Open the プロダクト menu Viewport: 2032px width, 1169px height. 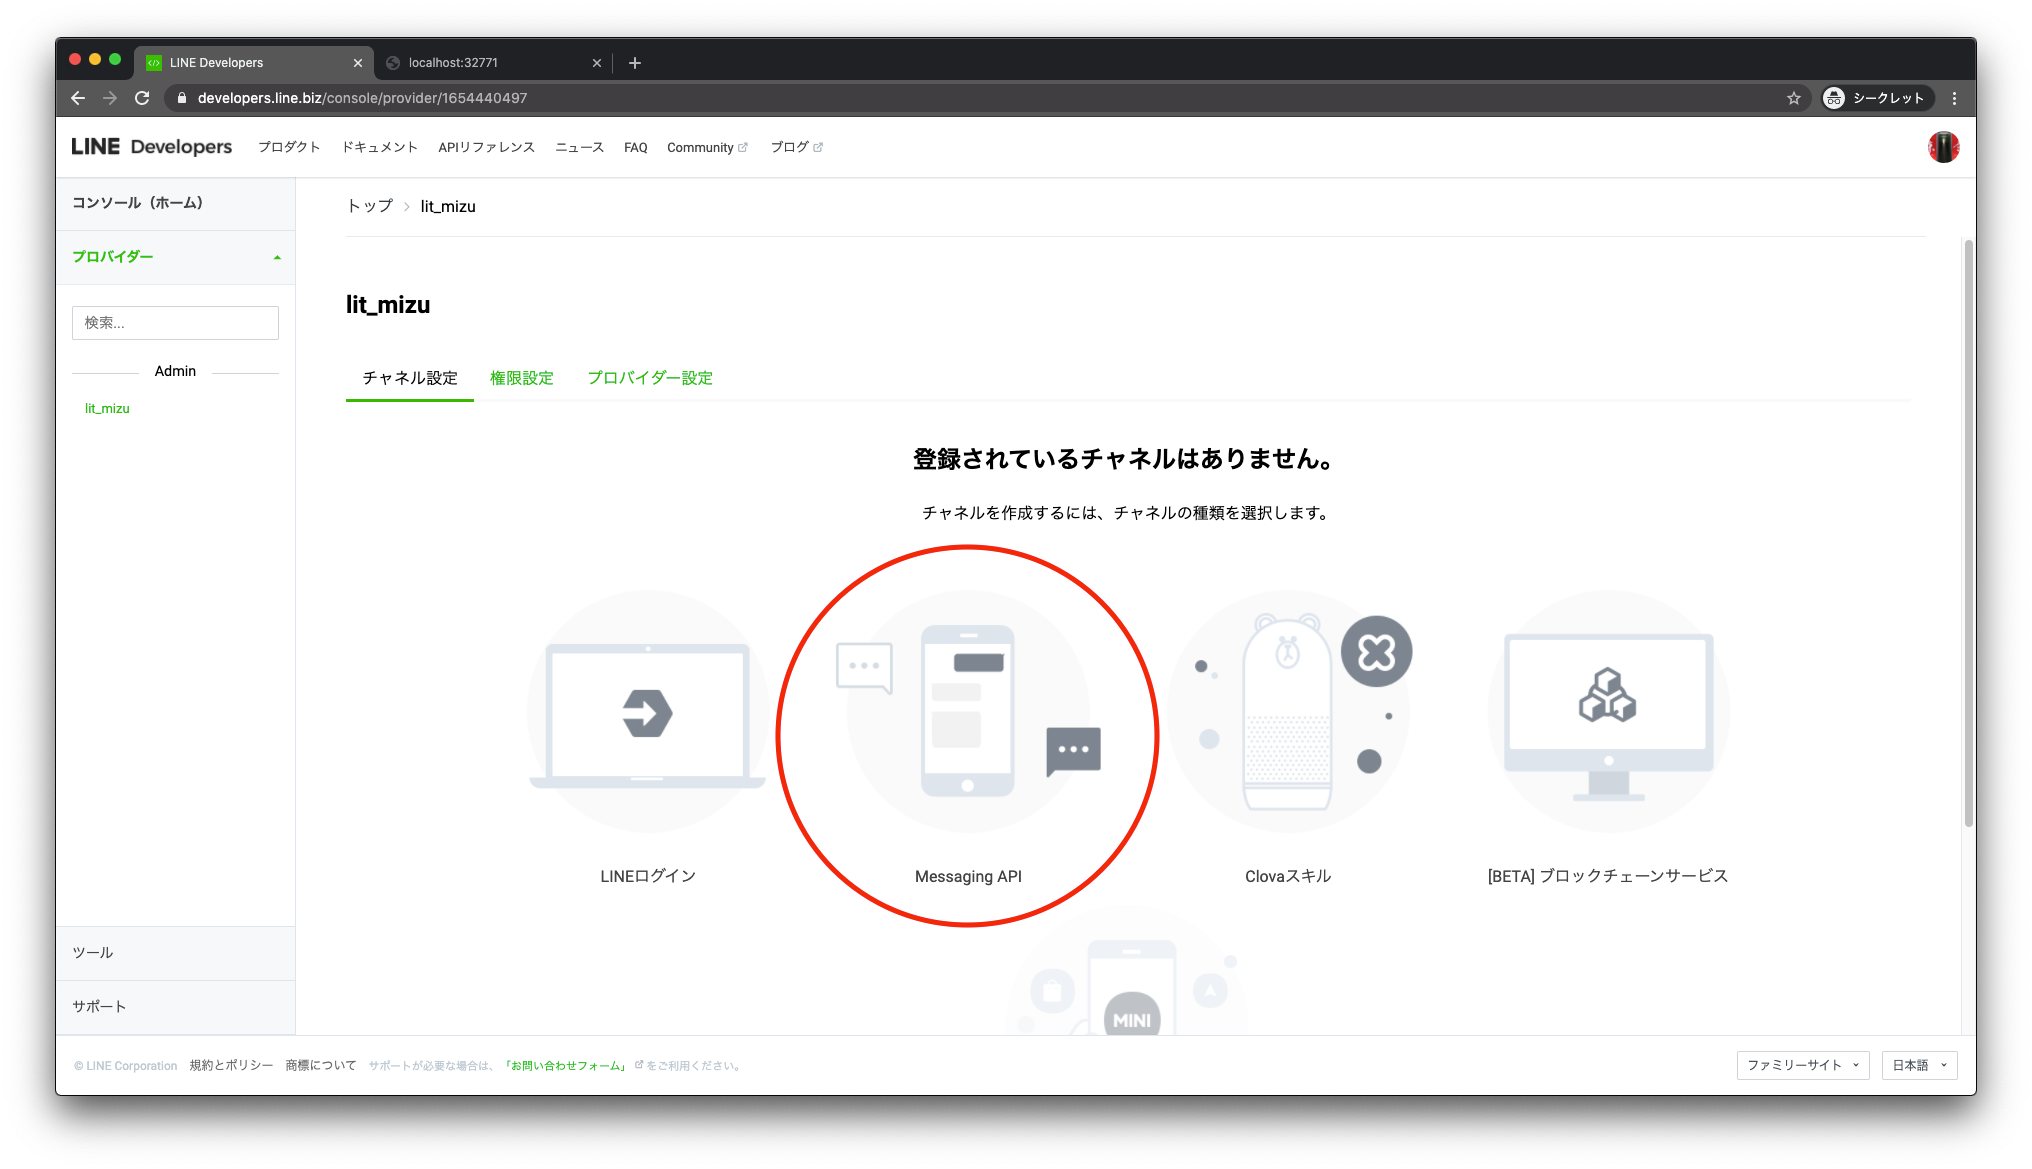click(x=289, y=147)
